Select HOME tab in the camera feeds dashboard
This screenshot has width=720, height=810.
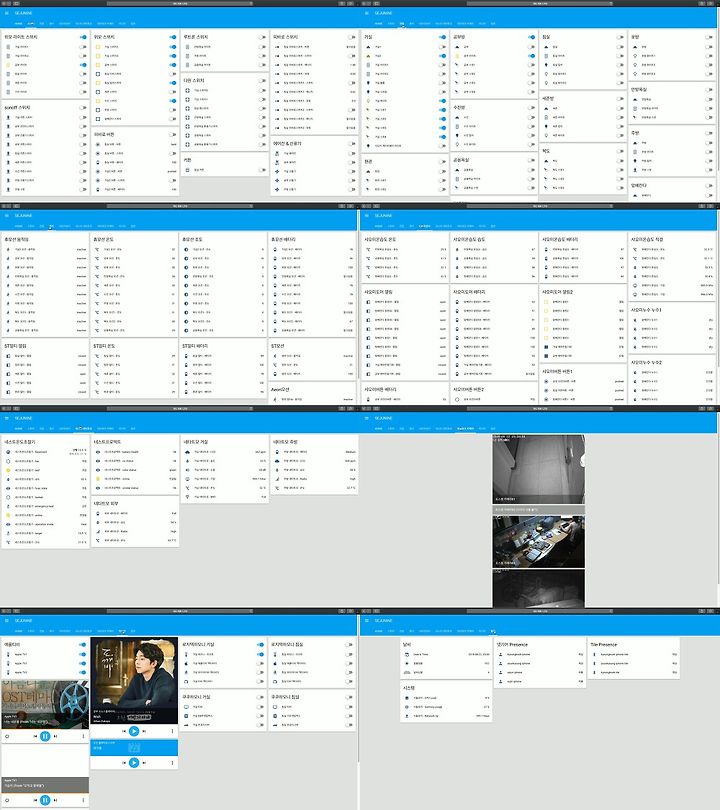point(379,429)
